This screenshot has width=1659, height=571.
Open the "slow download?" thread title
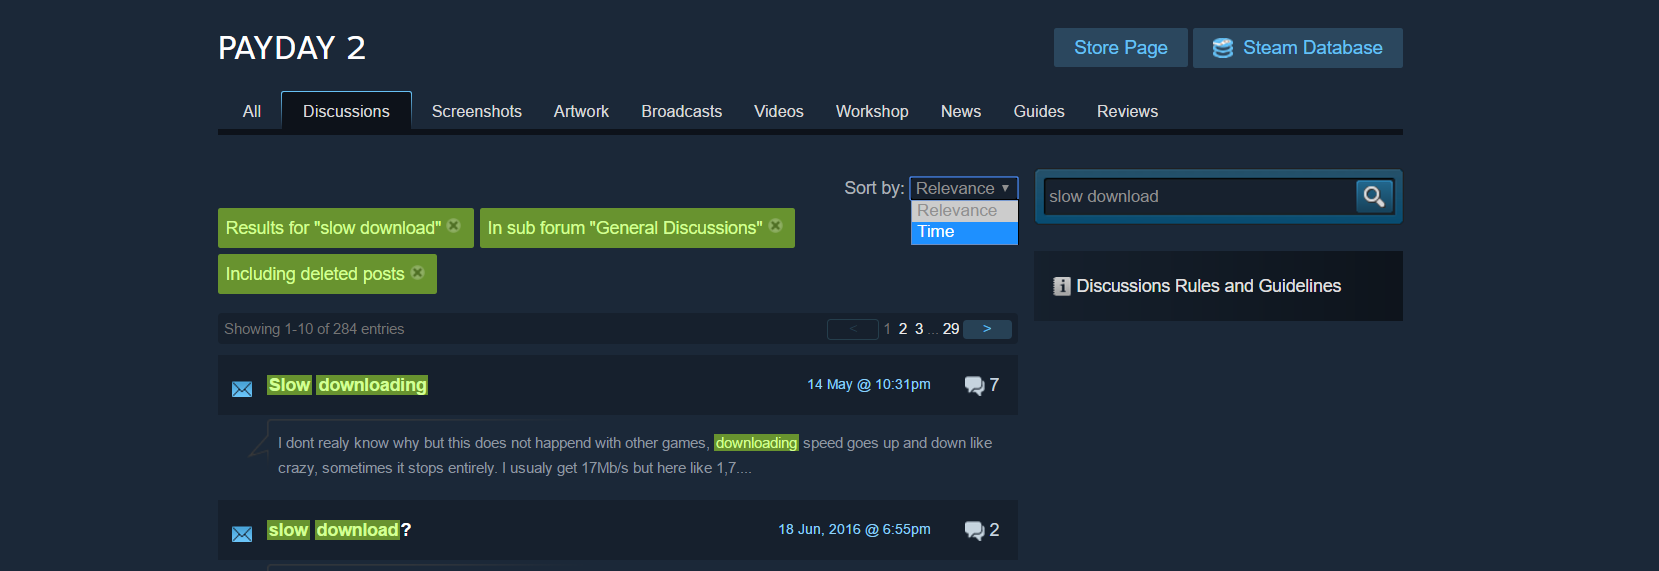[339, 530]
